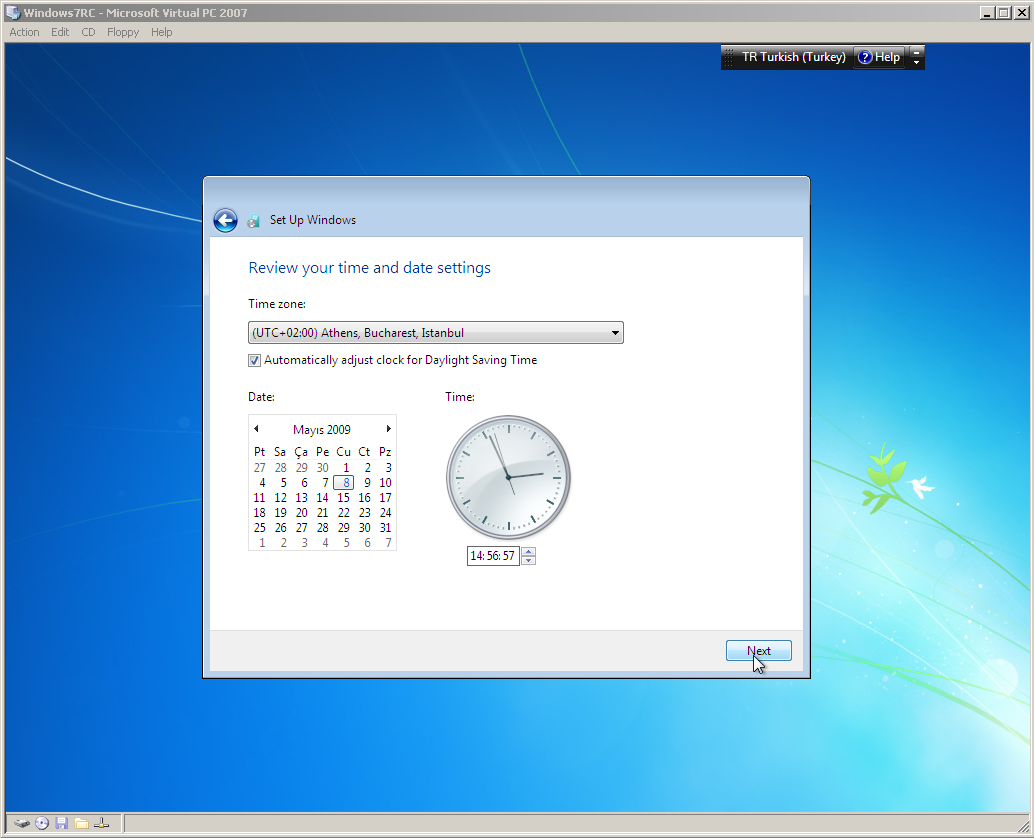Go to previous month in calendar
Viewport: 1034px width, 838px height.
[x=256, y=429]
